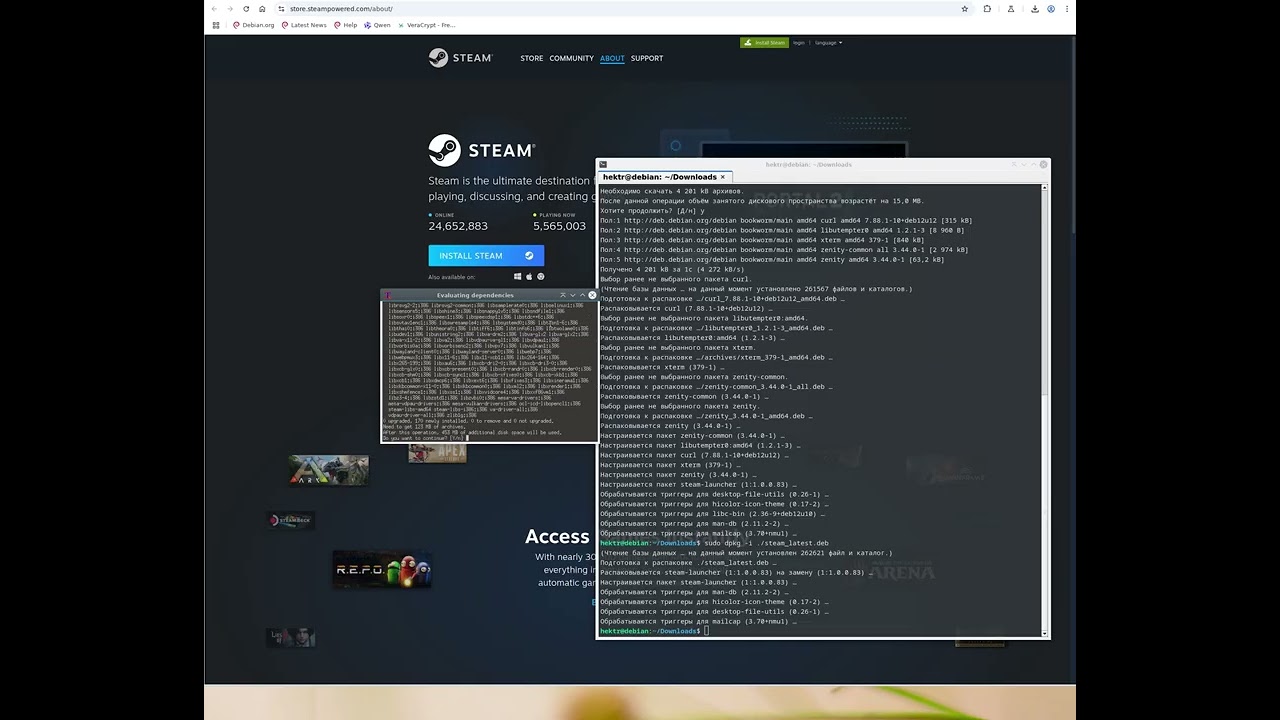The height and width of the screenshot is (720, 1280).
Task: Open the browser three-dot menu
Action: [x=1067, y=8]
